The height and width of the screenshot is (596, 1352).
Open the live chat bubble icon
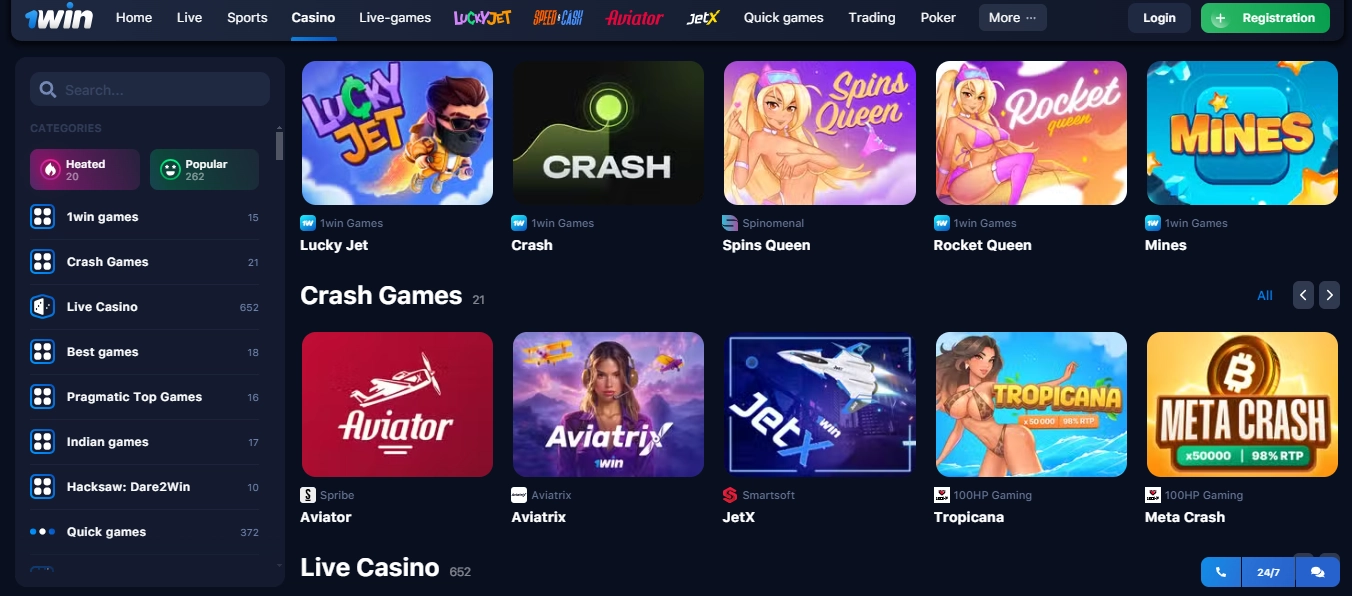point(1317,572)
